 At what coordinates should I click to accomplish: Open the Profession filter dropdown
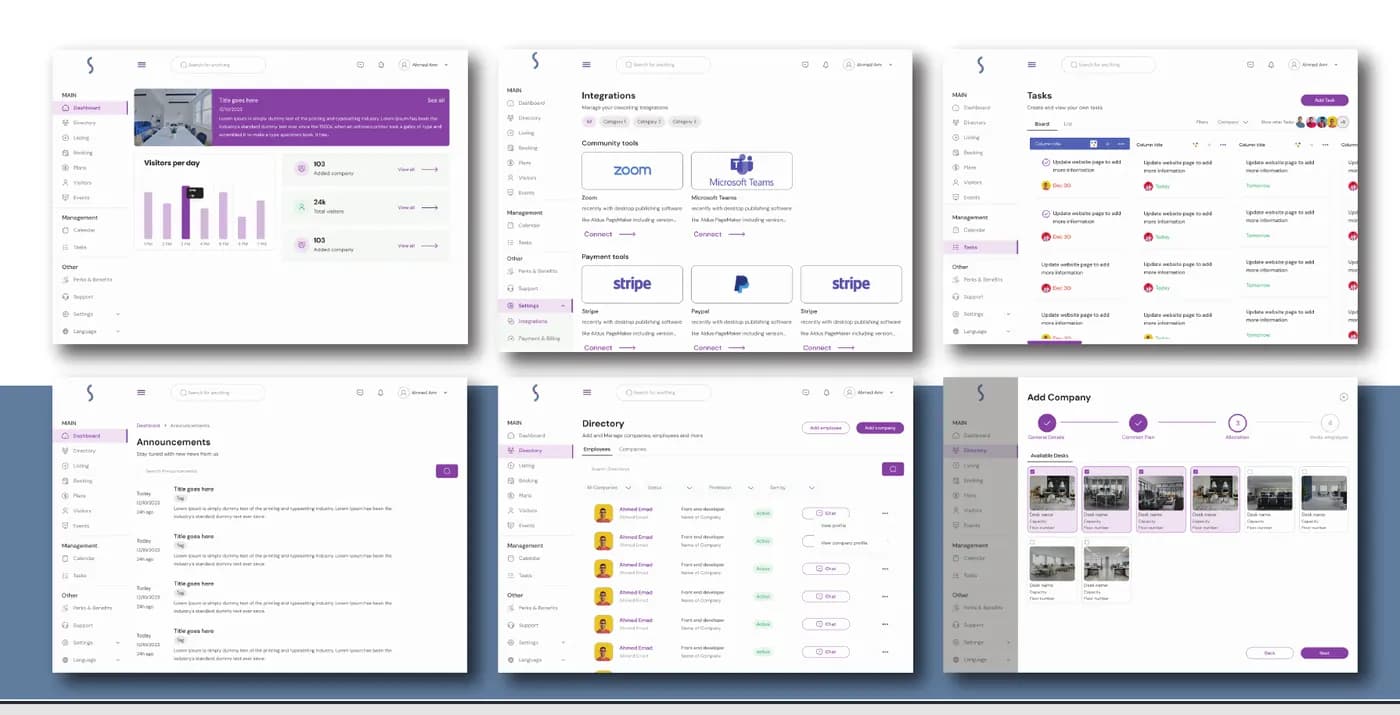731,488
